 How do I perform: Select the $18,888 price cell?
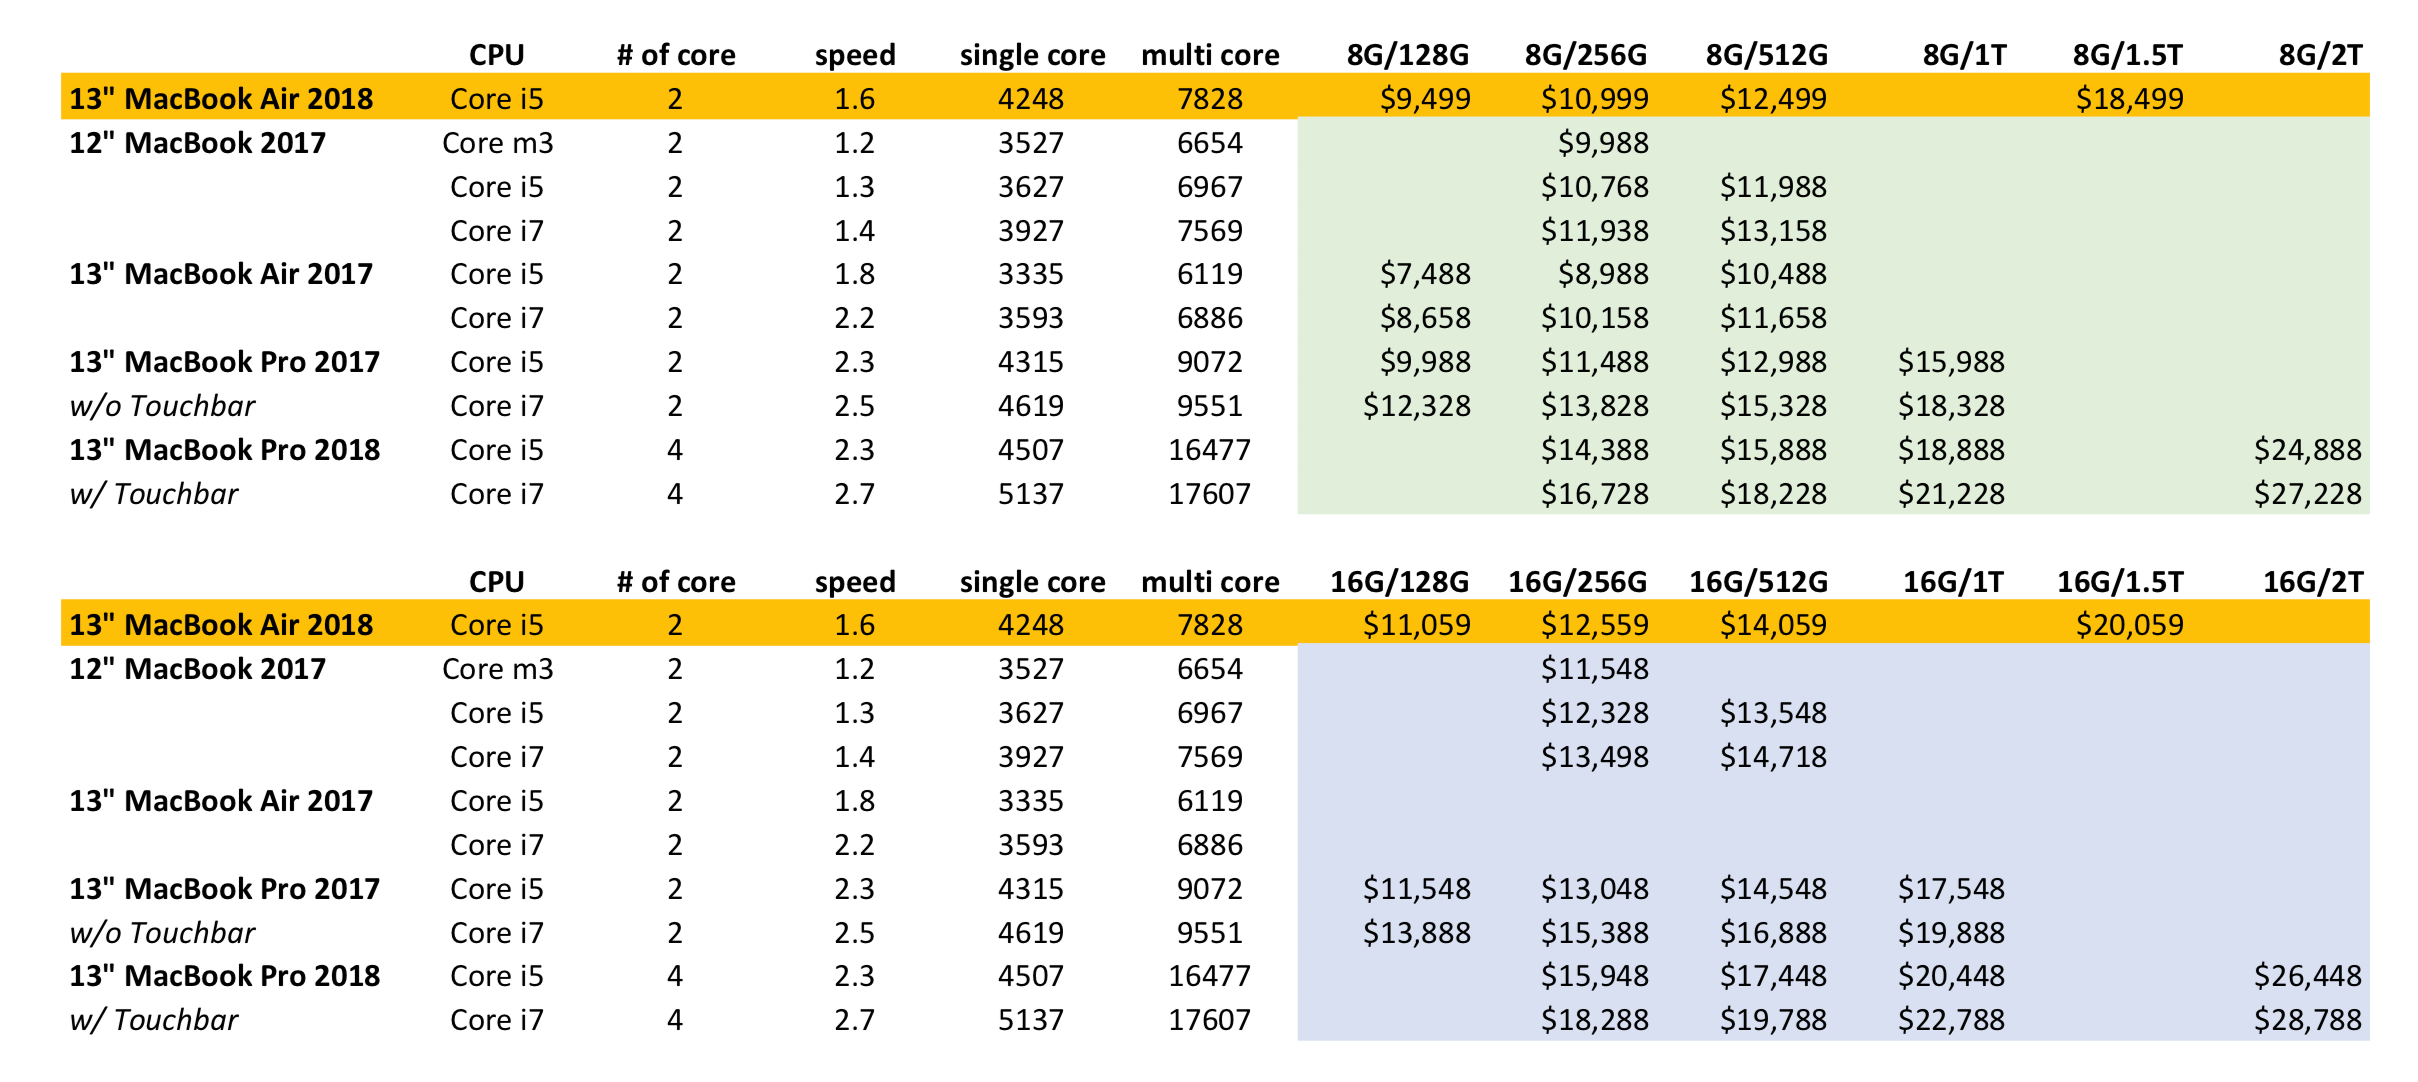(1952, 450)
